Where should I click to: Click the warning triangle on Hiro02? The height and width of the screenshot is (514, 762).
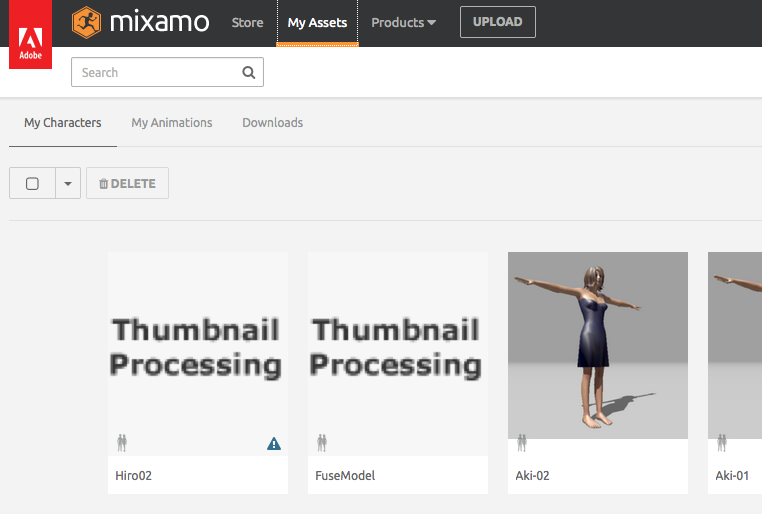[x=274, y=443]
